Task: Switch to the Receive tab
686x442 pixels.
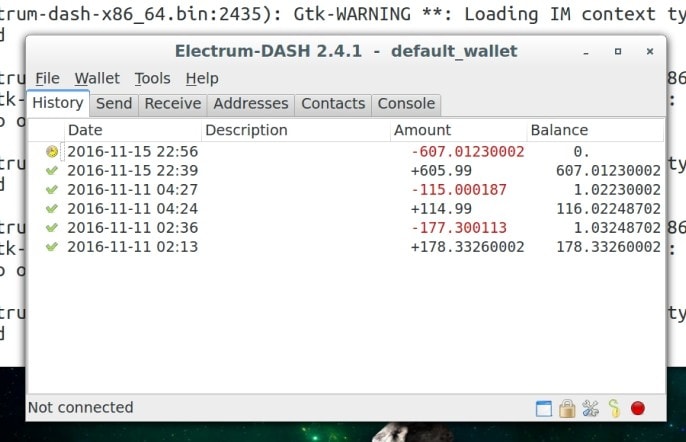Action: pos(173,104)
